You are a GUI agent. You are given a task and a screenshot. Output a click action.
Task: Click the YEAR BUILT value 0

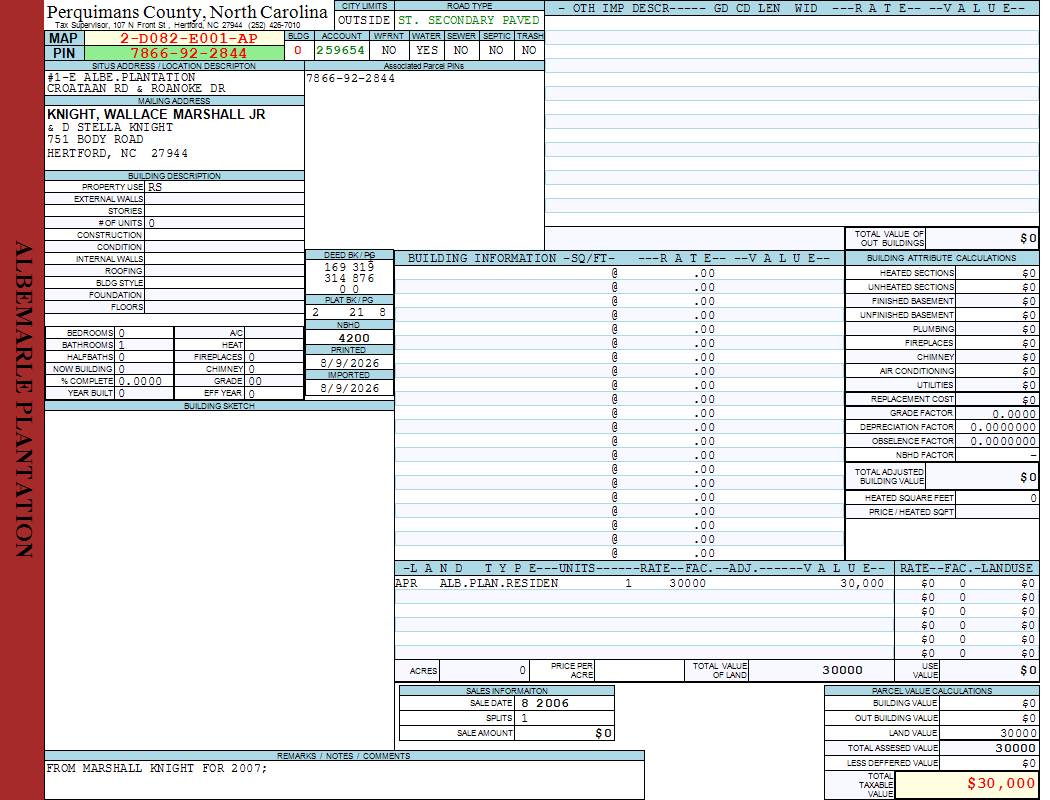(122, 393)
